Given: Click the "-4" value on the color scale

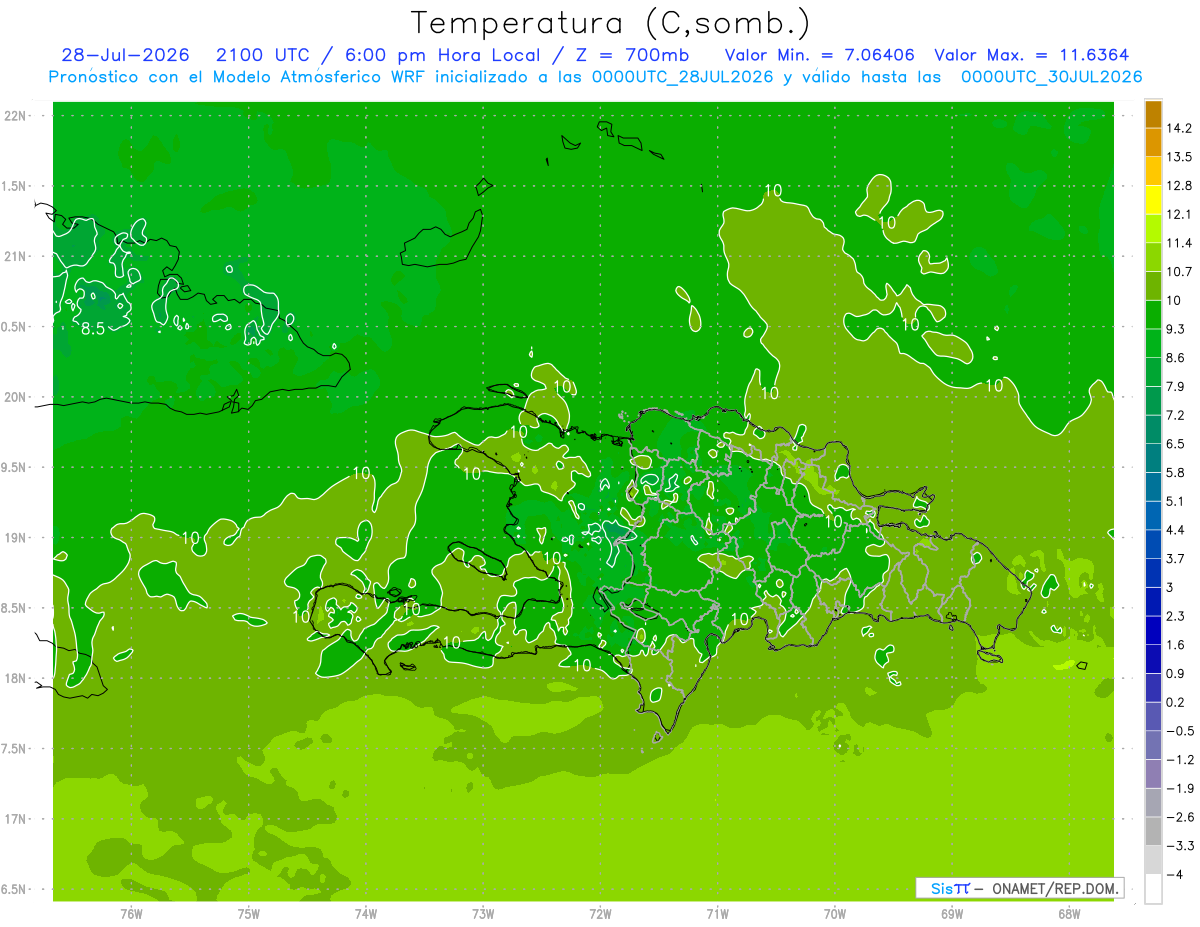Looking at the screenshot, I should (x=1176, y=875).
